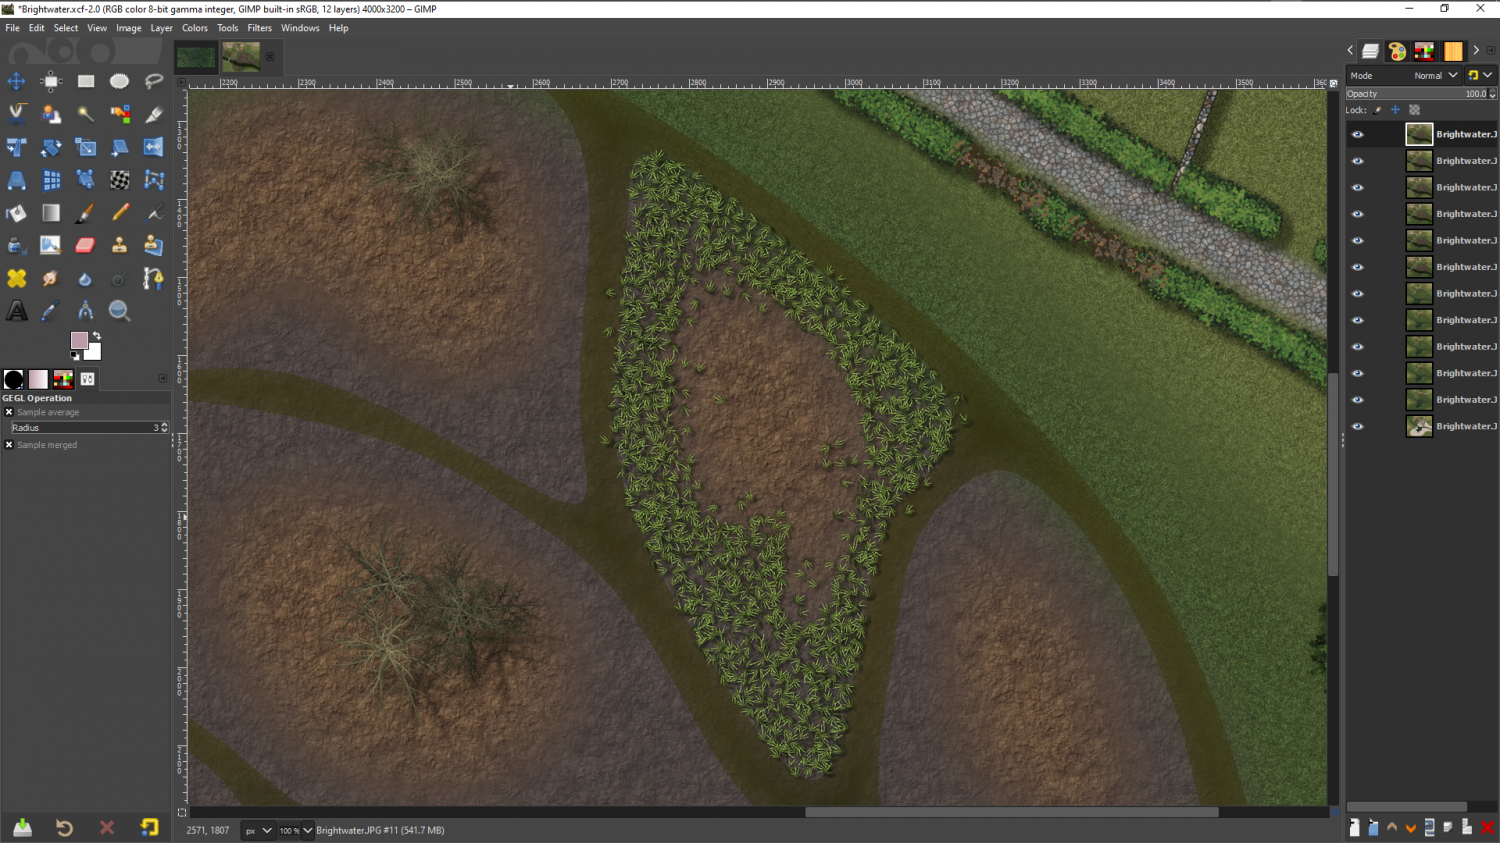Select the Ellipse Select tool

pos(120,81)
